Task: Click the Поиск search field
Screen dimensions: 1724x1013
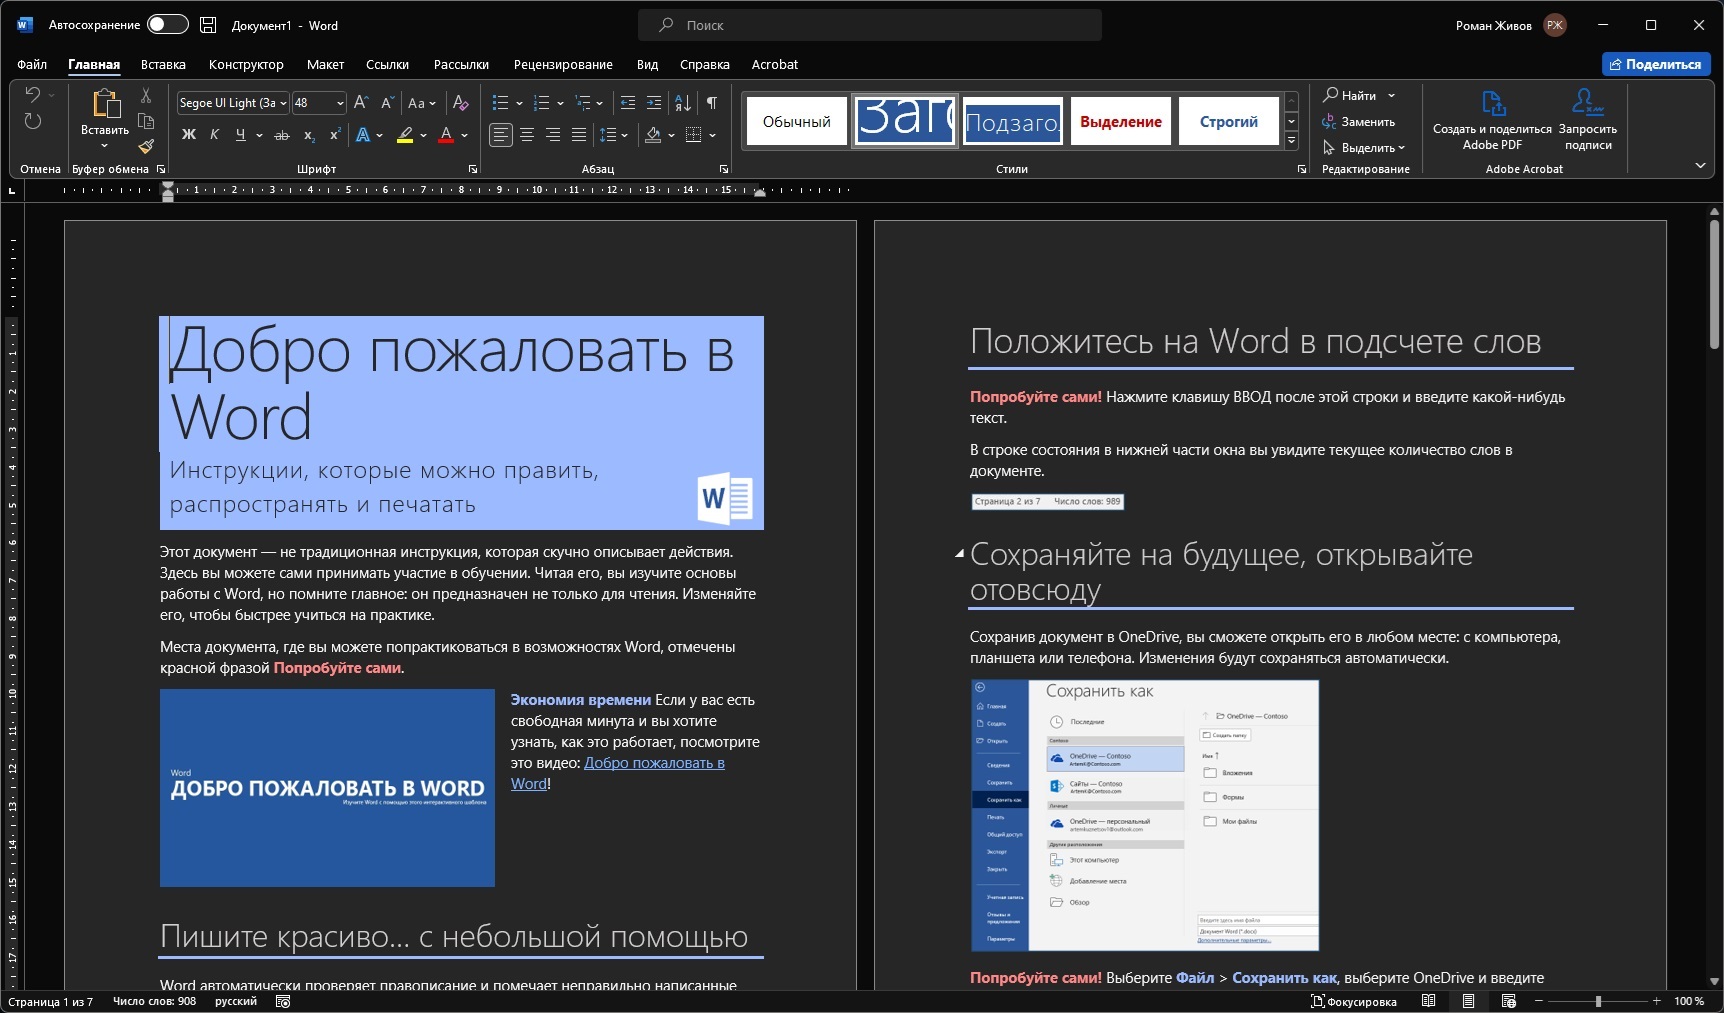Action: pos(870,25)
